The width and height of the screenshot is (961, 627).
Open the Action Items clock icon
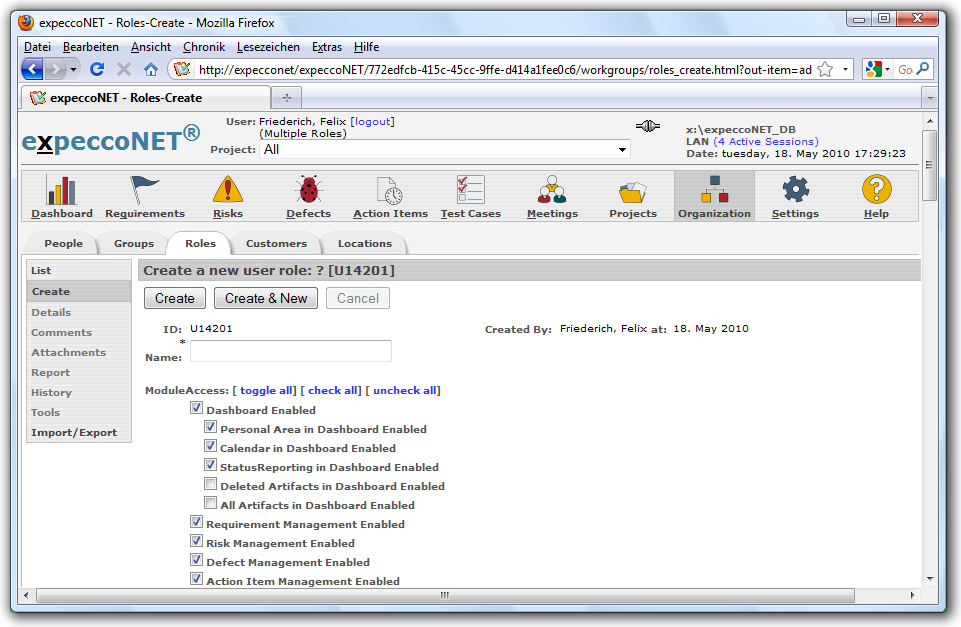click(x=390, y=190)
